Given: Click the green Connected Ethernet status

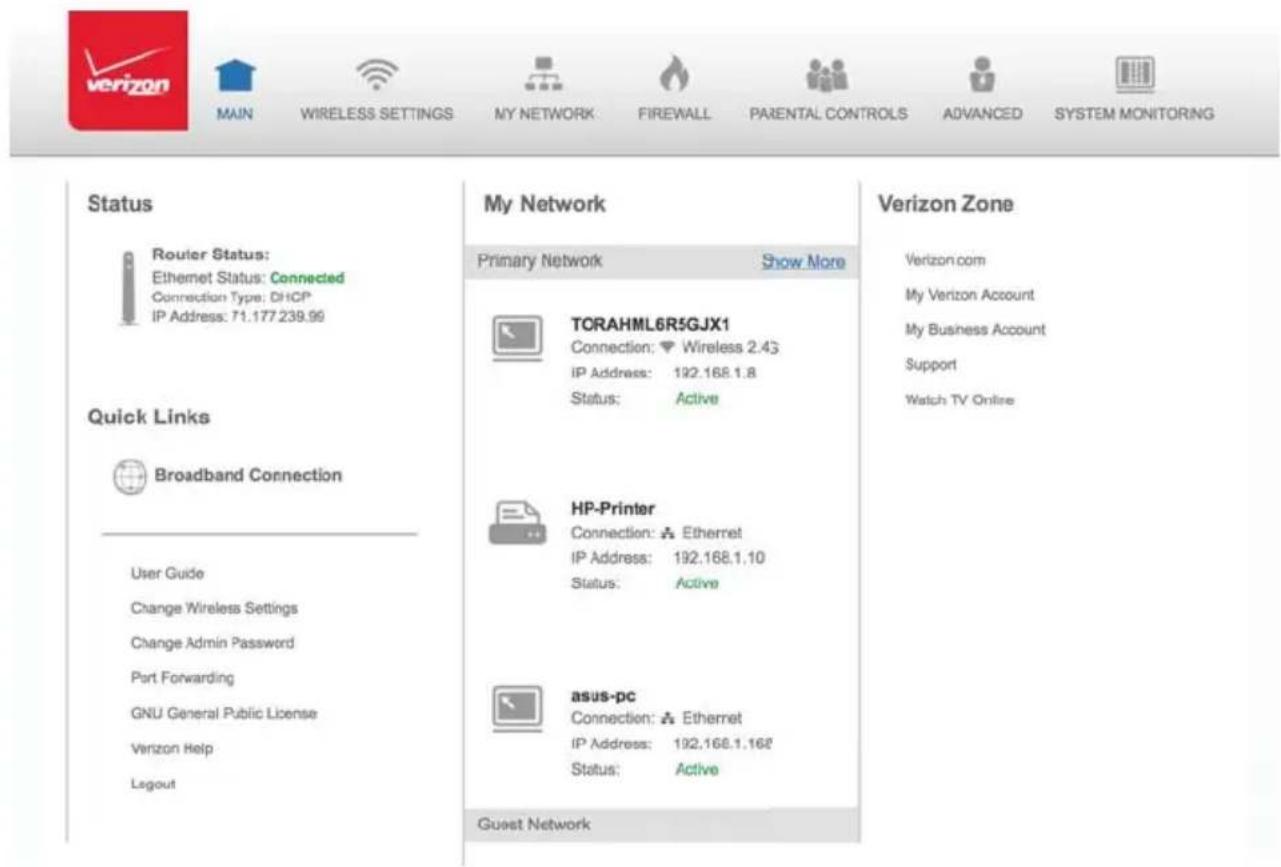Looking at the screenshot, I should [307, 278].
